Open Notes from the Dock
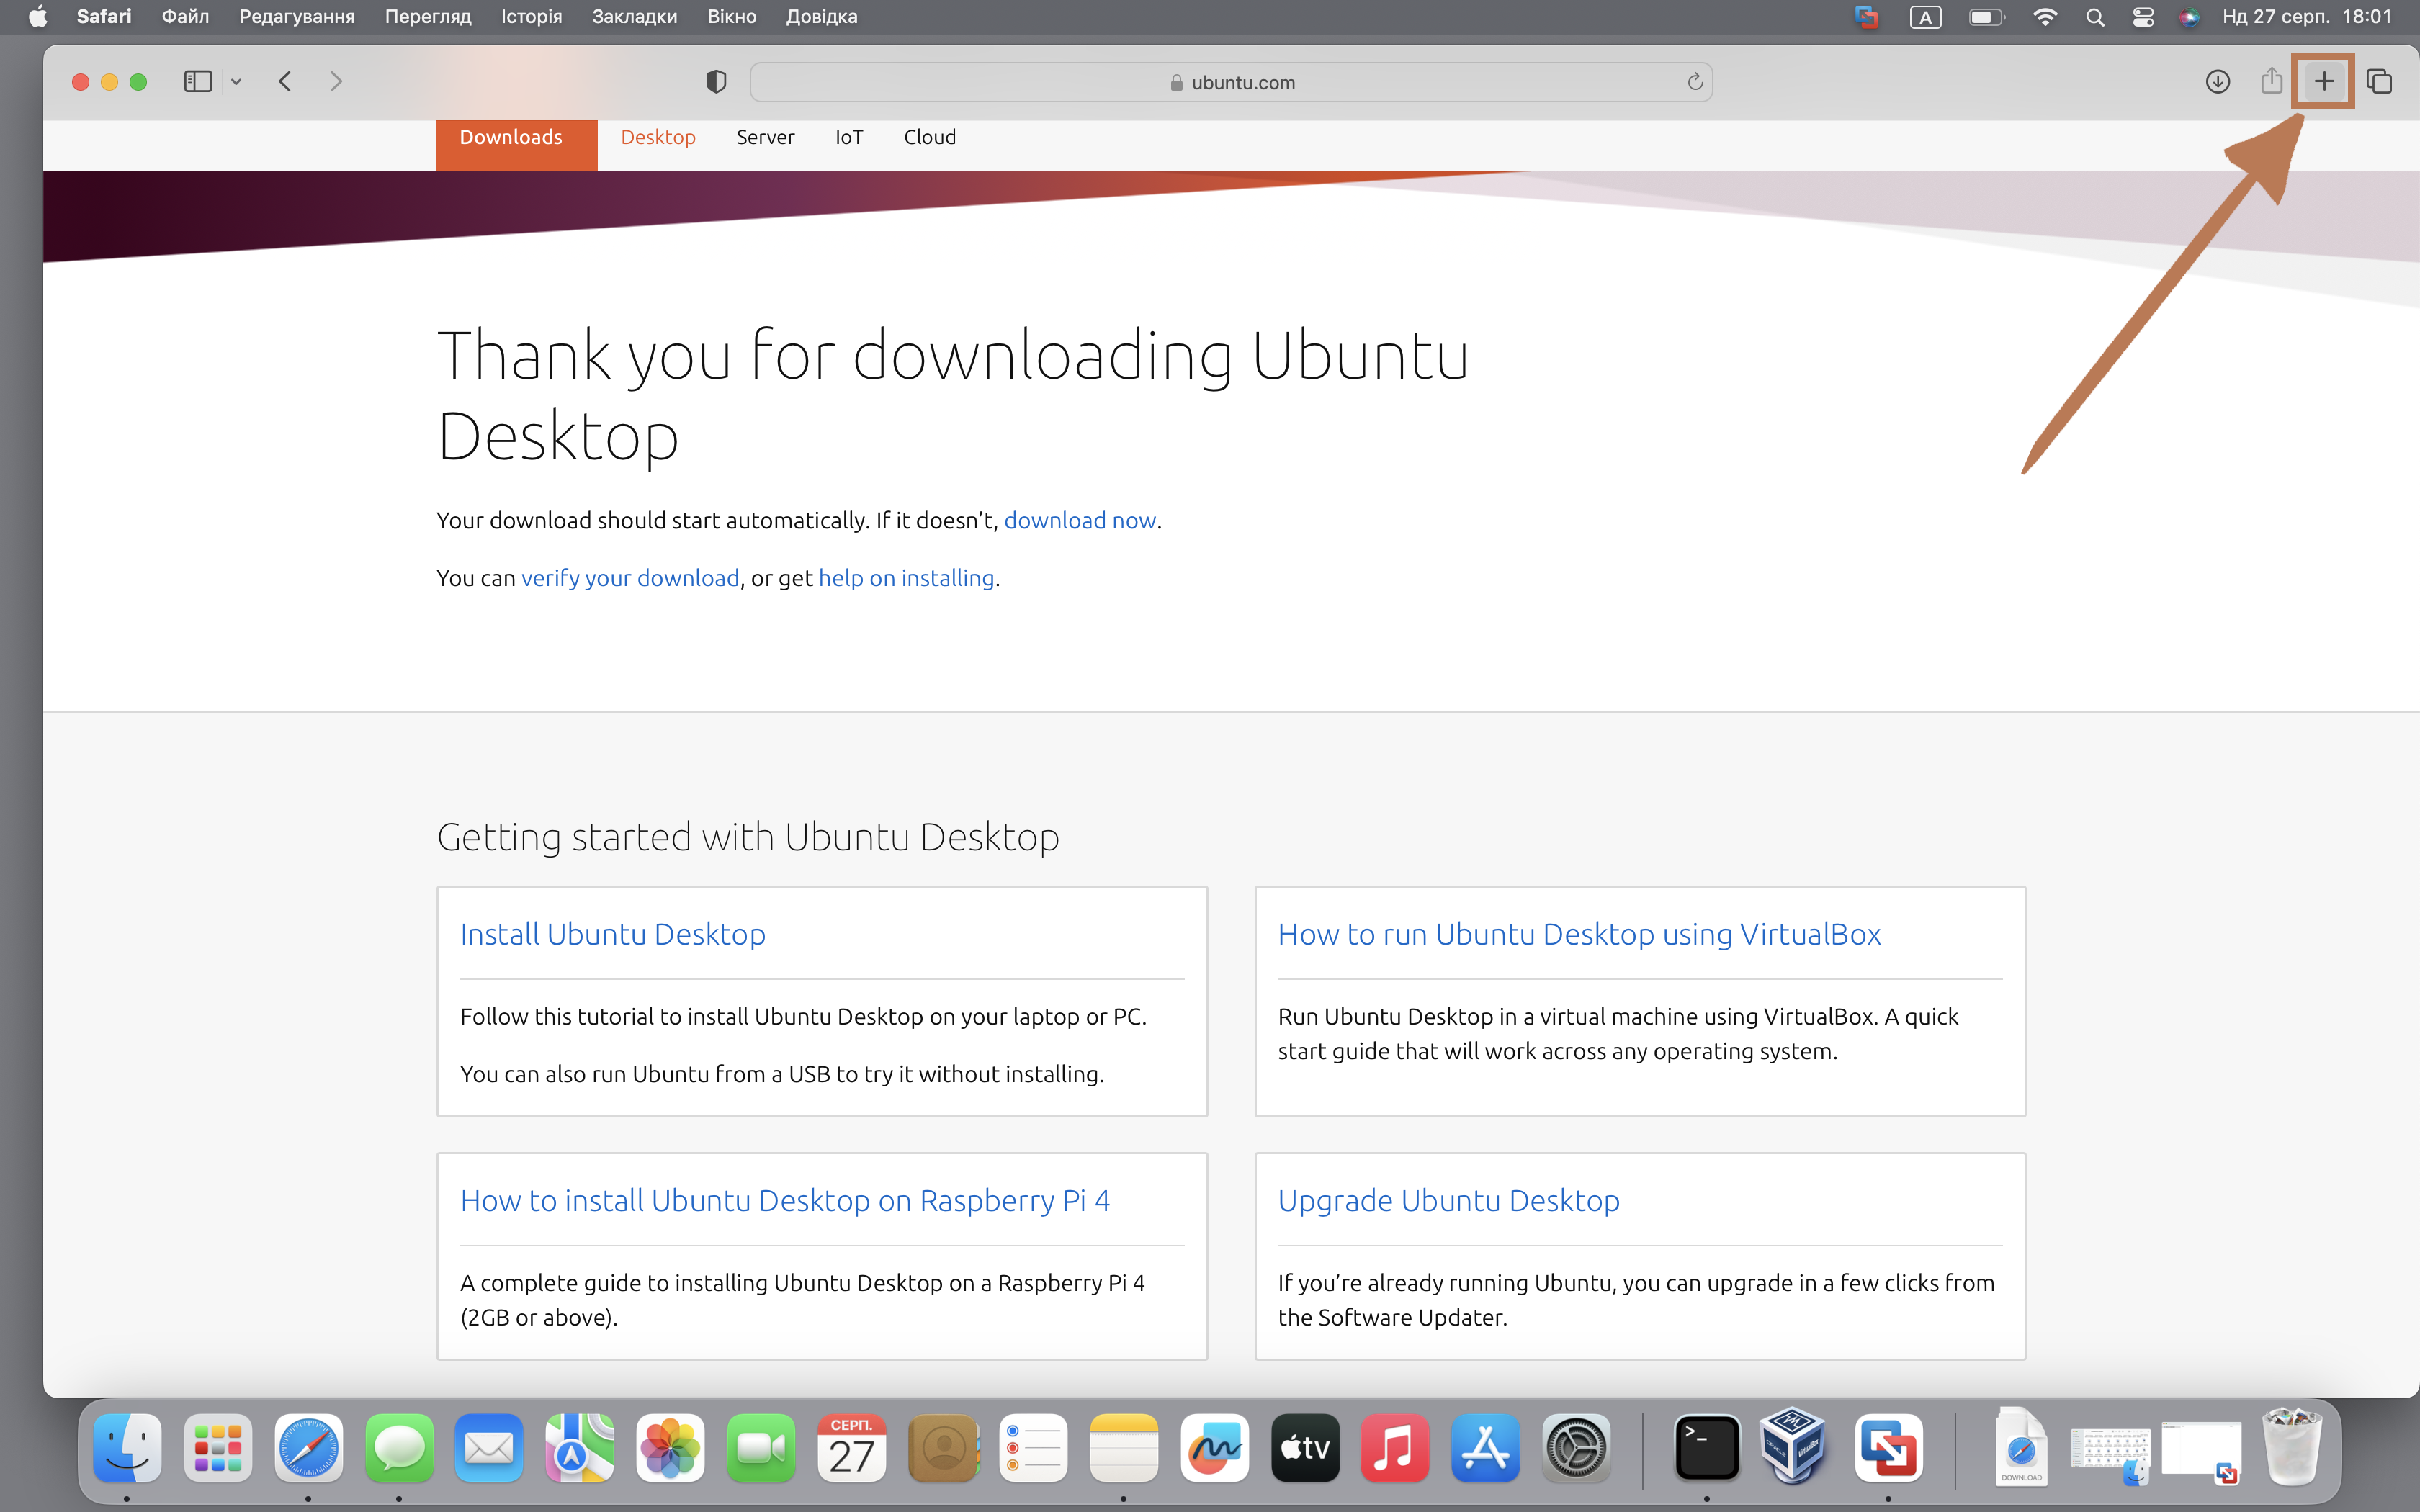The image size is (2420, 1512). click(x=1124, y=1447)
